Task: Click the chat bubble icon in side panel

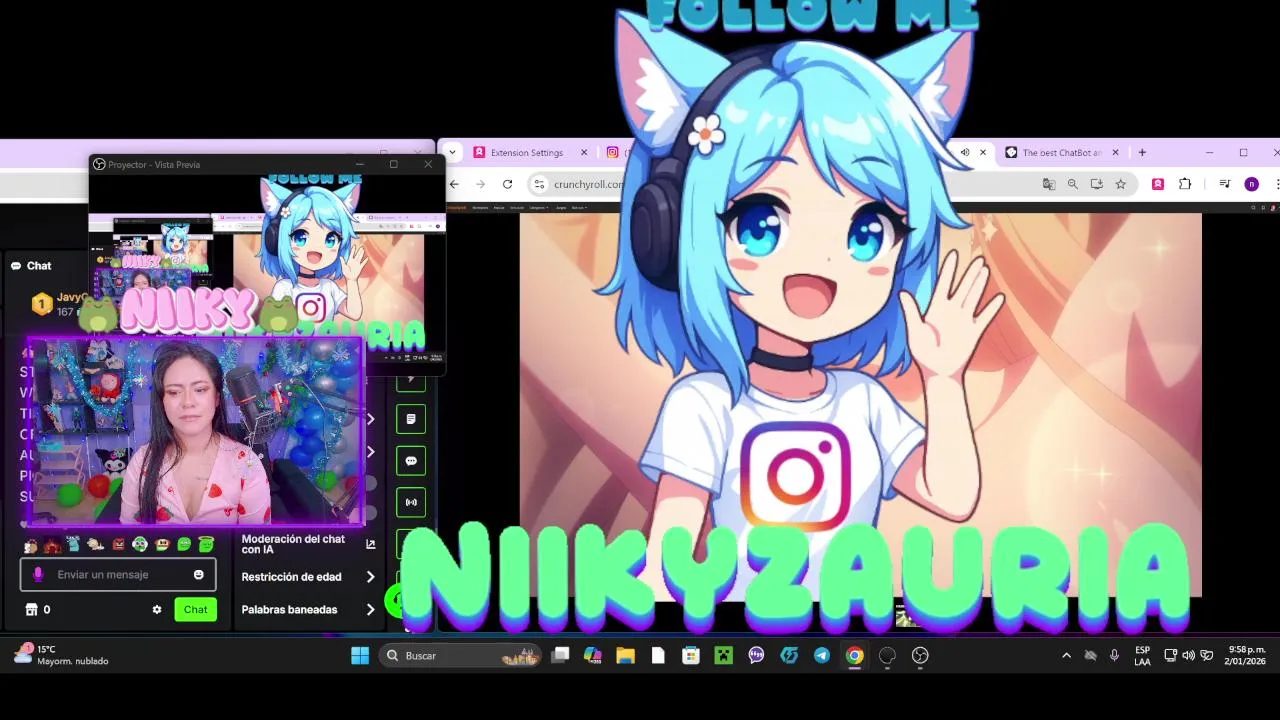Action: 411,461
